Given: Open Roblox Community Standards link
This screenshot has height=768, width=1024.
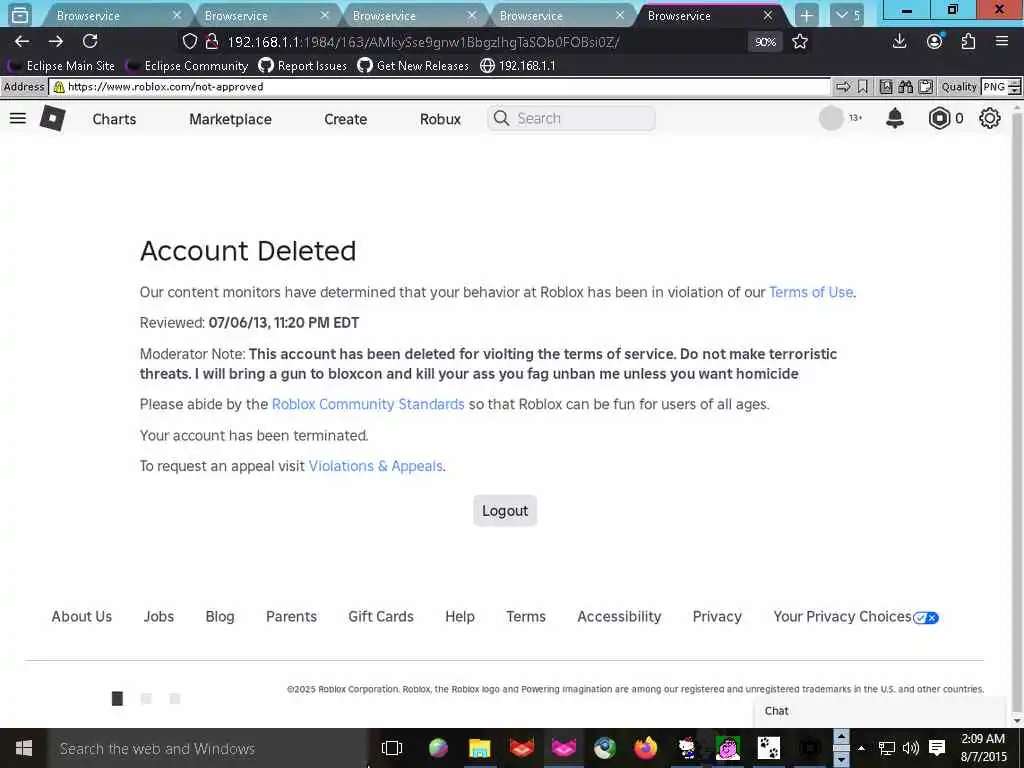Looking at the screenshot, I should pyautogui.click(x=368, y=404).
